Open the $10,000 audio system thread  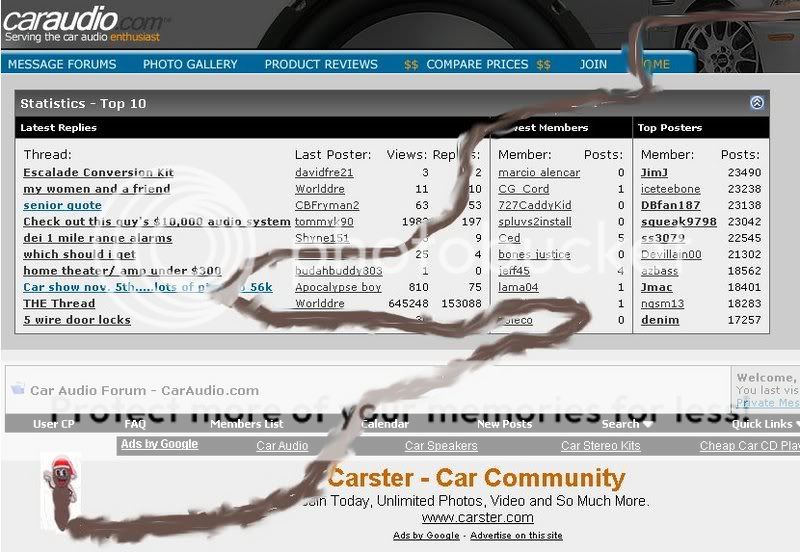coord(157,221)
